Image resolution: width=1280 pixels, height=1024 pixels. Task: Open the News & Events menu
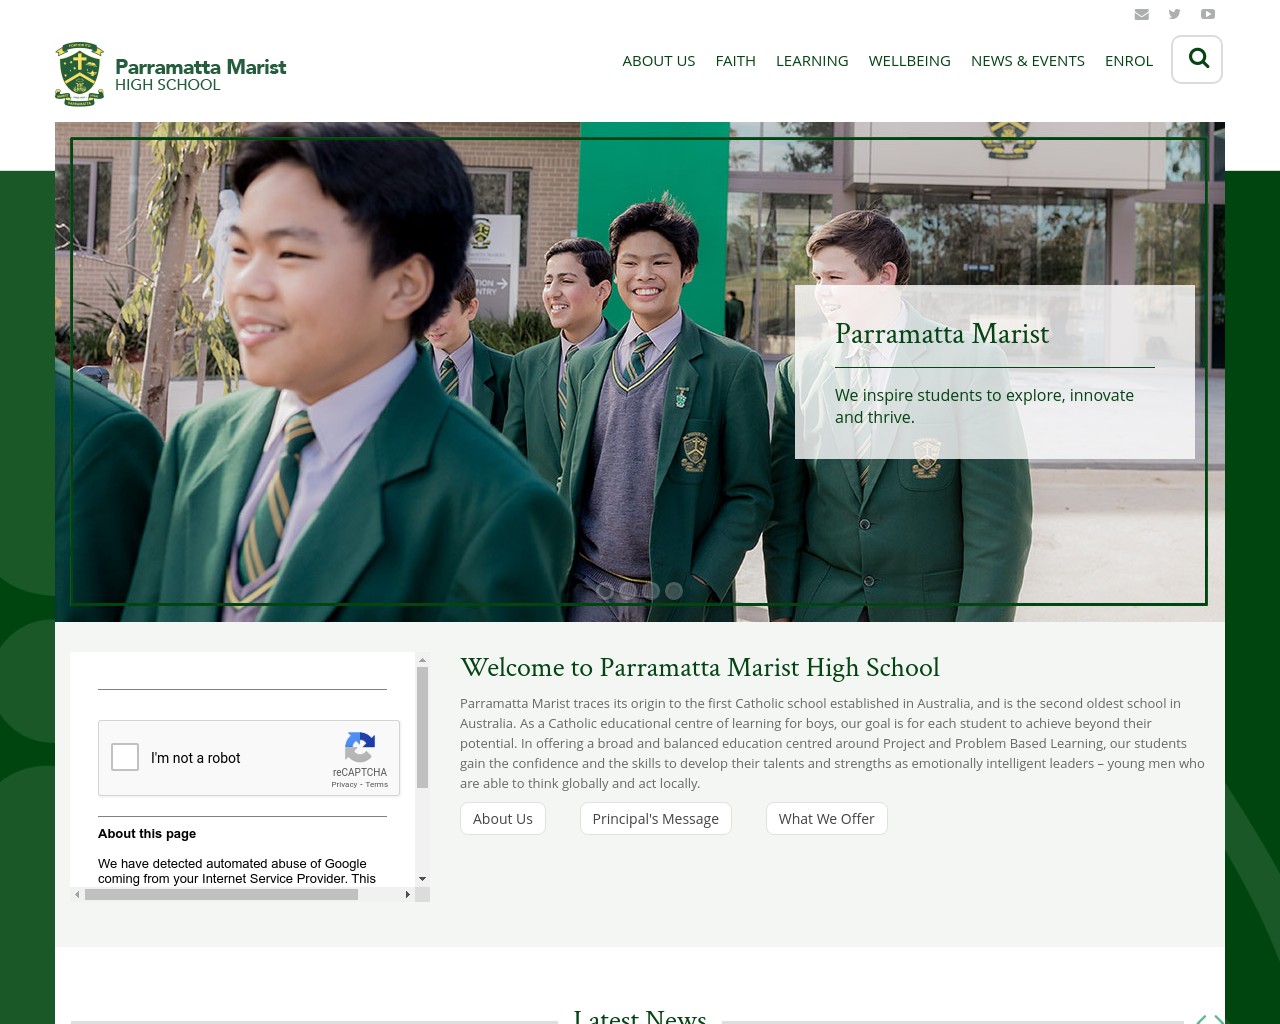(1027, 61)
